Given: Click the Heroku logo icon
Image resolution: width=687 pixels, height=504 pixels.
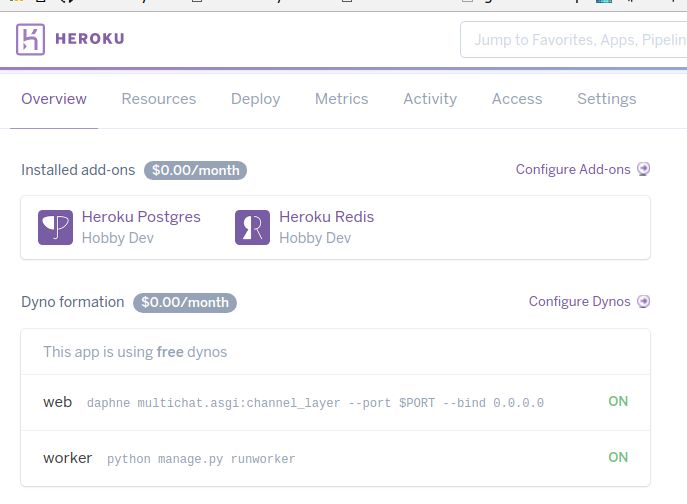Looking at the screenshot, I should point(30,39).
